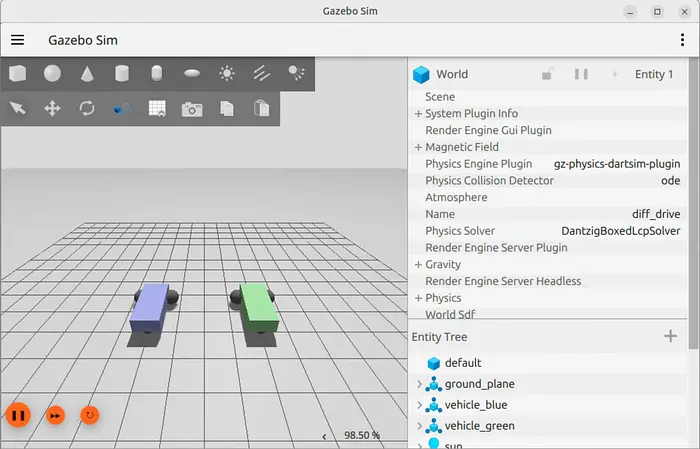Pause the simulation with orange button
The width and height of the screenshot is (700, 449).
click(18, 414)
